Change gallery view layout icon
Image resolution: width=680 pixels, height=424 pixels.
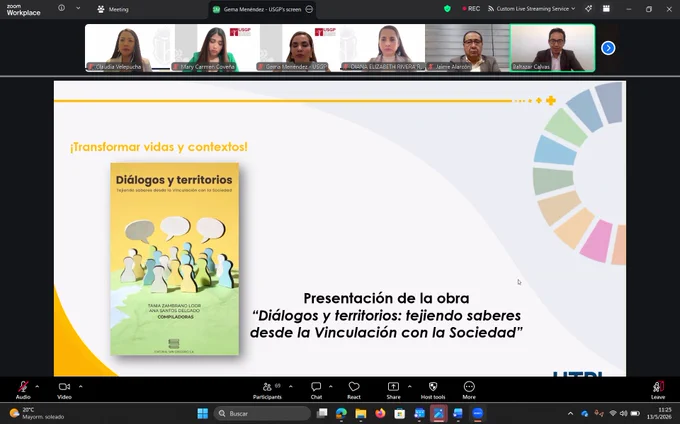(x=606, y=9)
